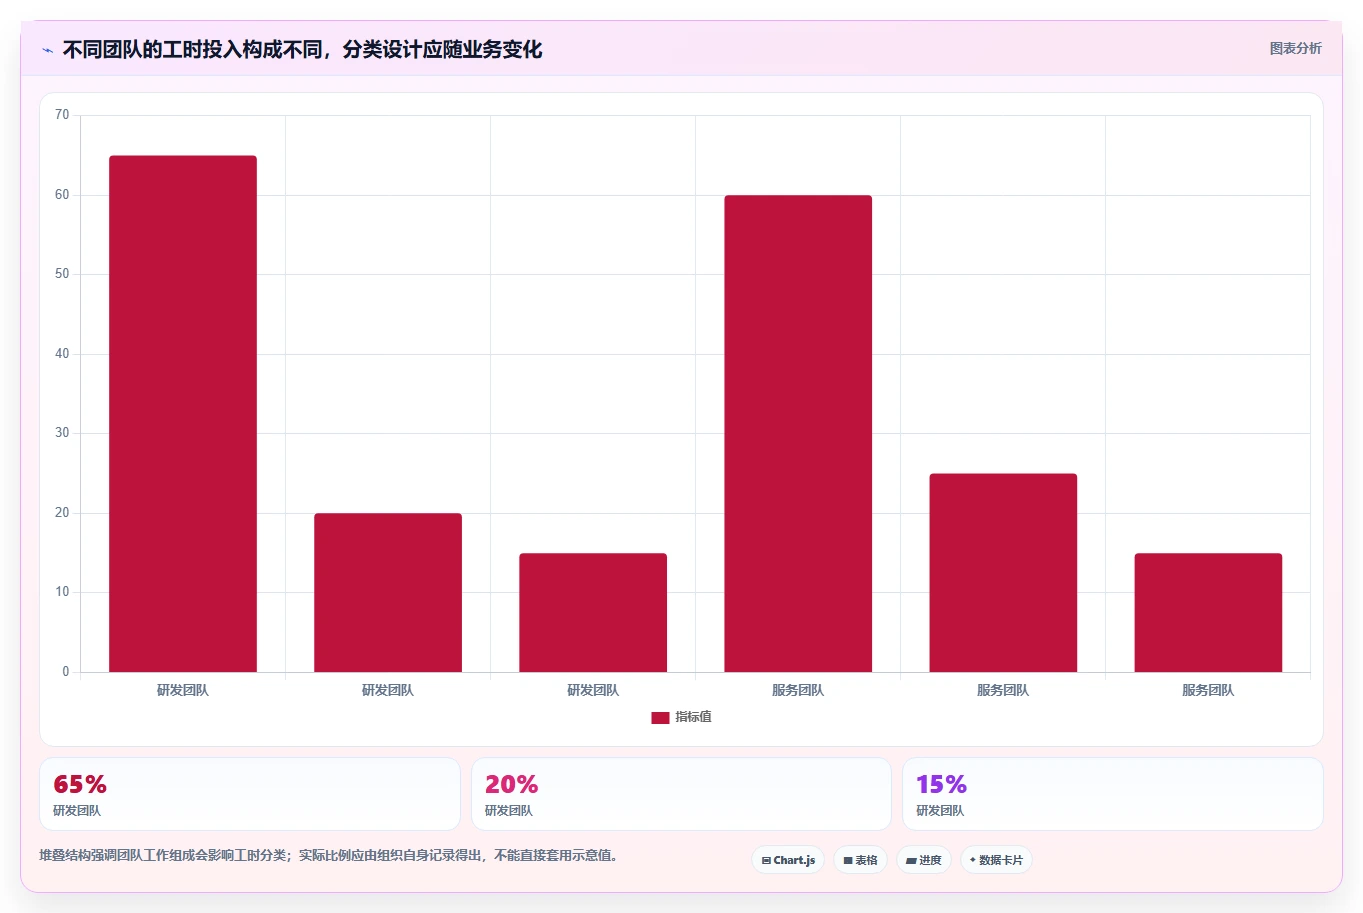Click the y-axis label 0
The image size is (1363, 913).
point(66,672)
